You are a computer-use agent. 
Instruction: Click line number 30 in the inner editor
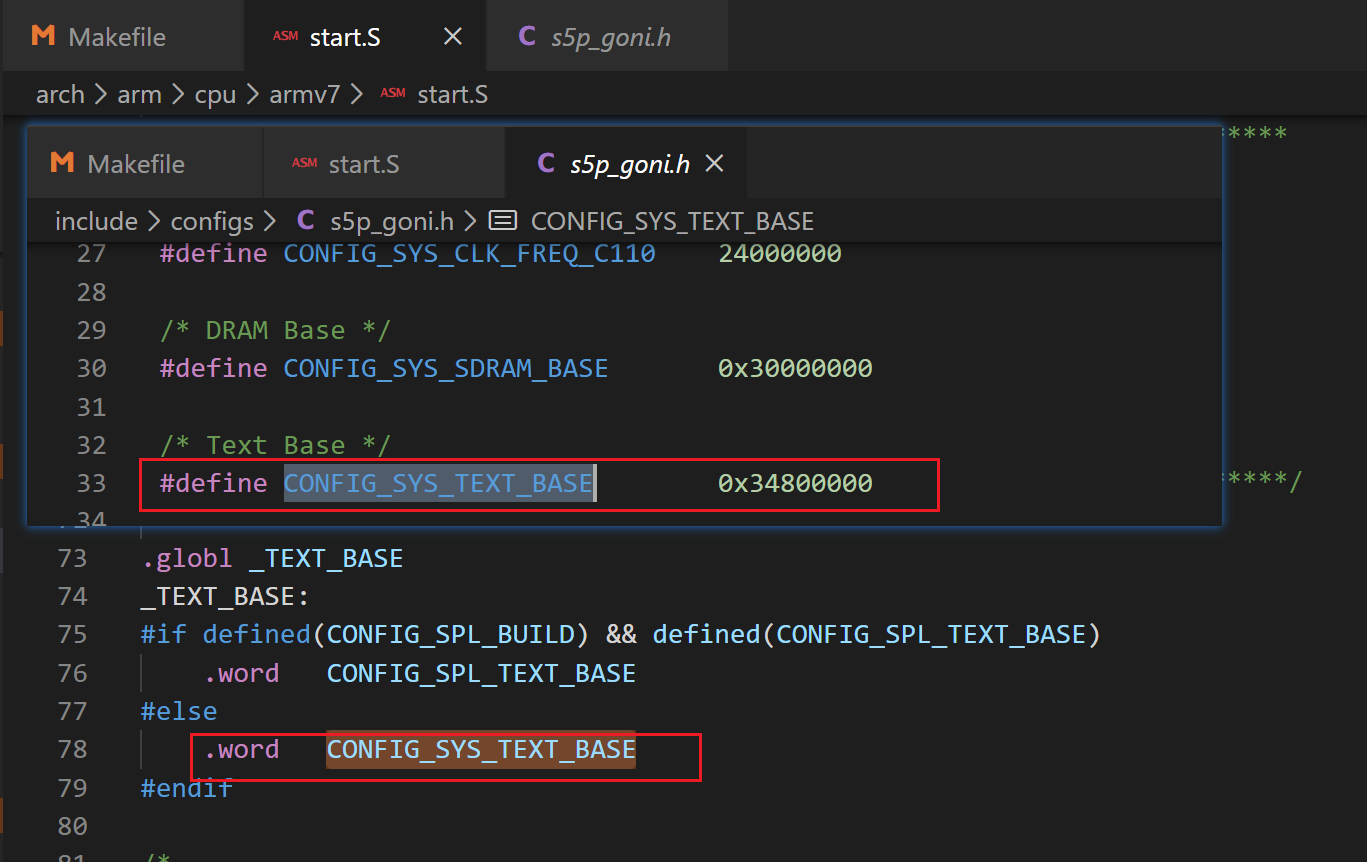pos(91,368)
